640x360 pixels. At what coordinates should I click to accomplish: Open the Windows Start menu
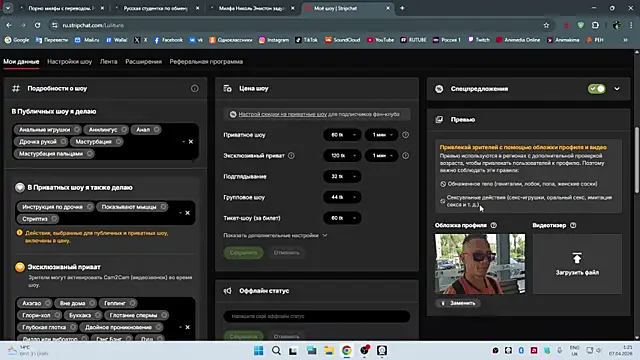click(x=258, y=351)
